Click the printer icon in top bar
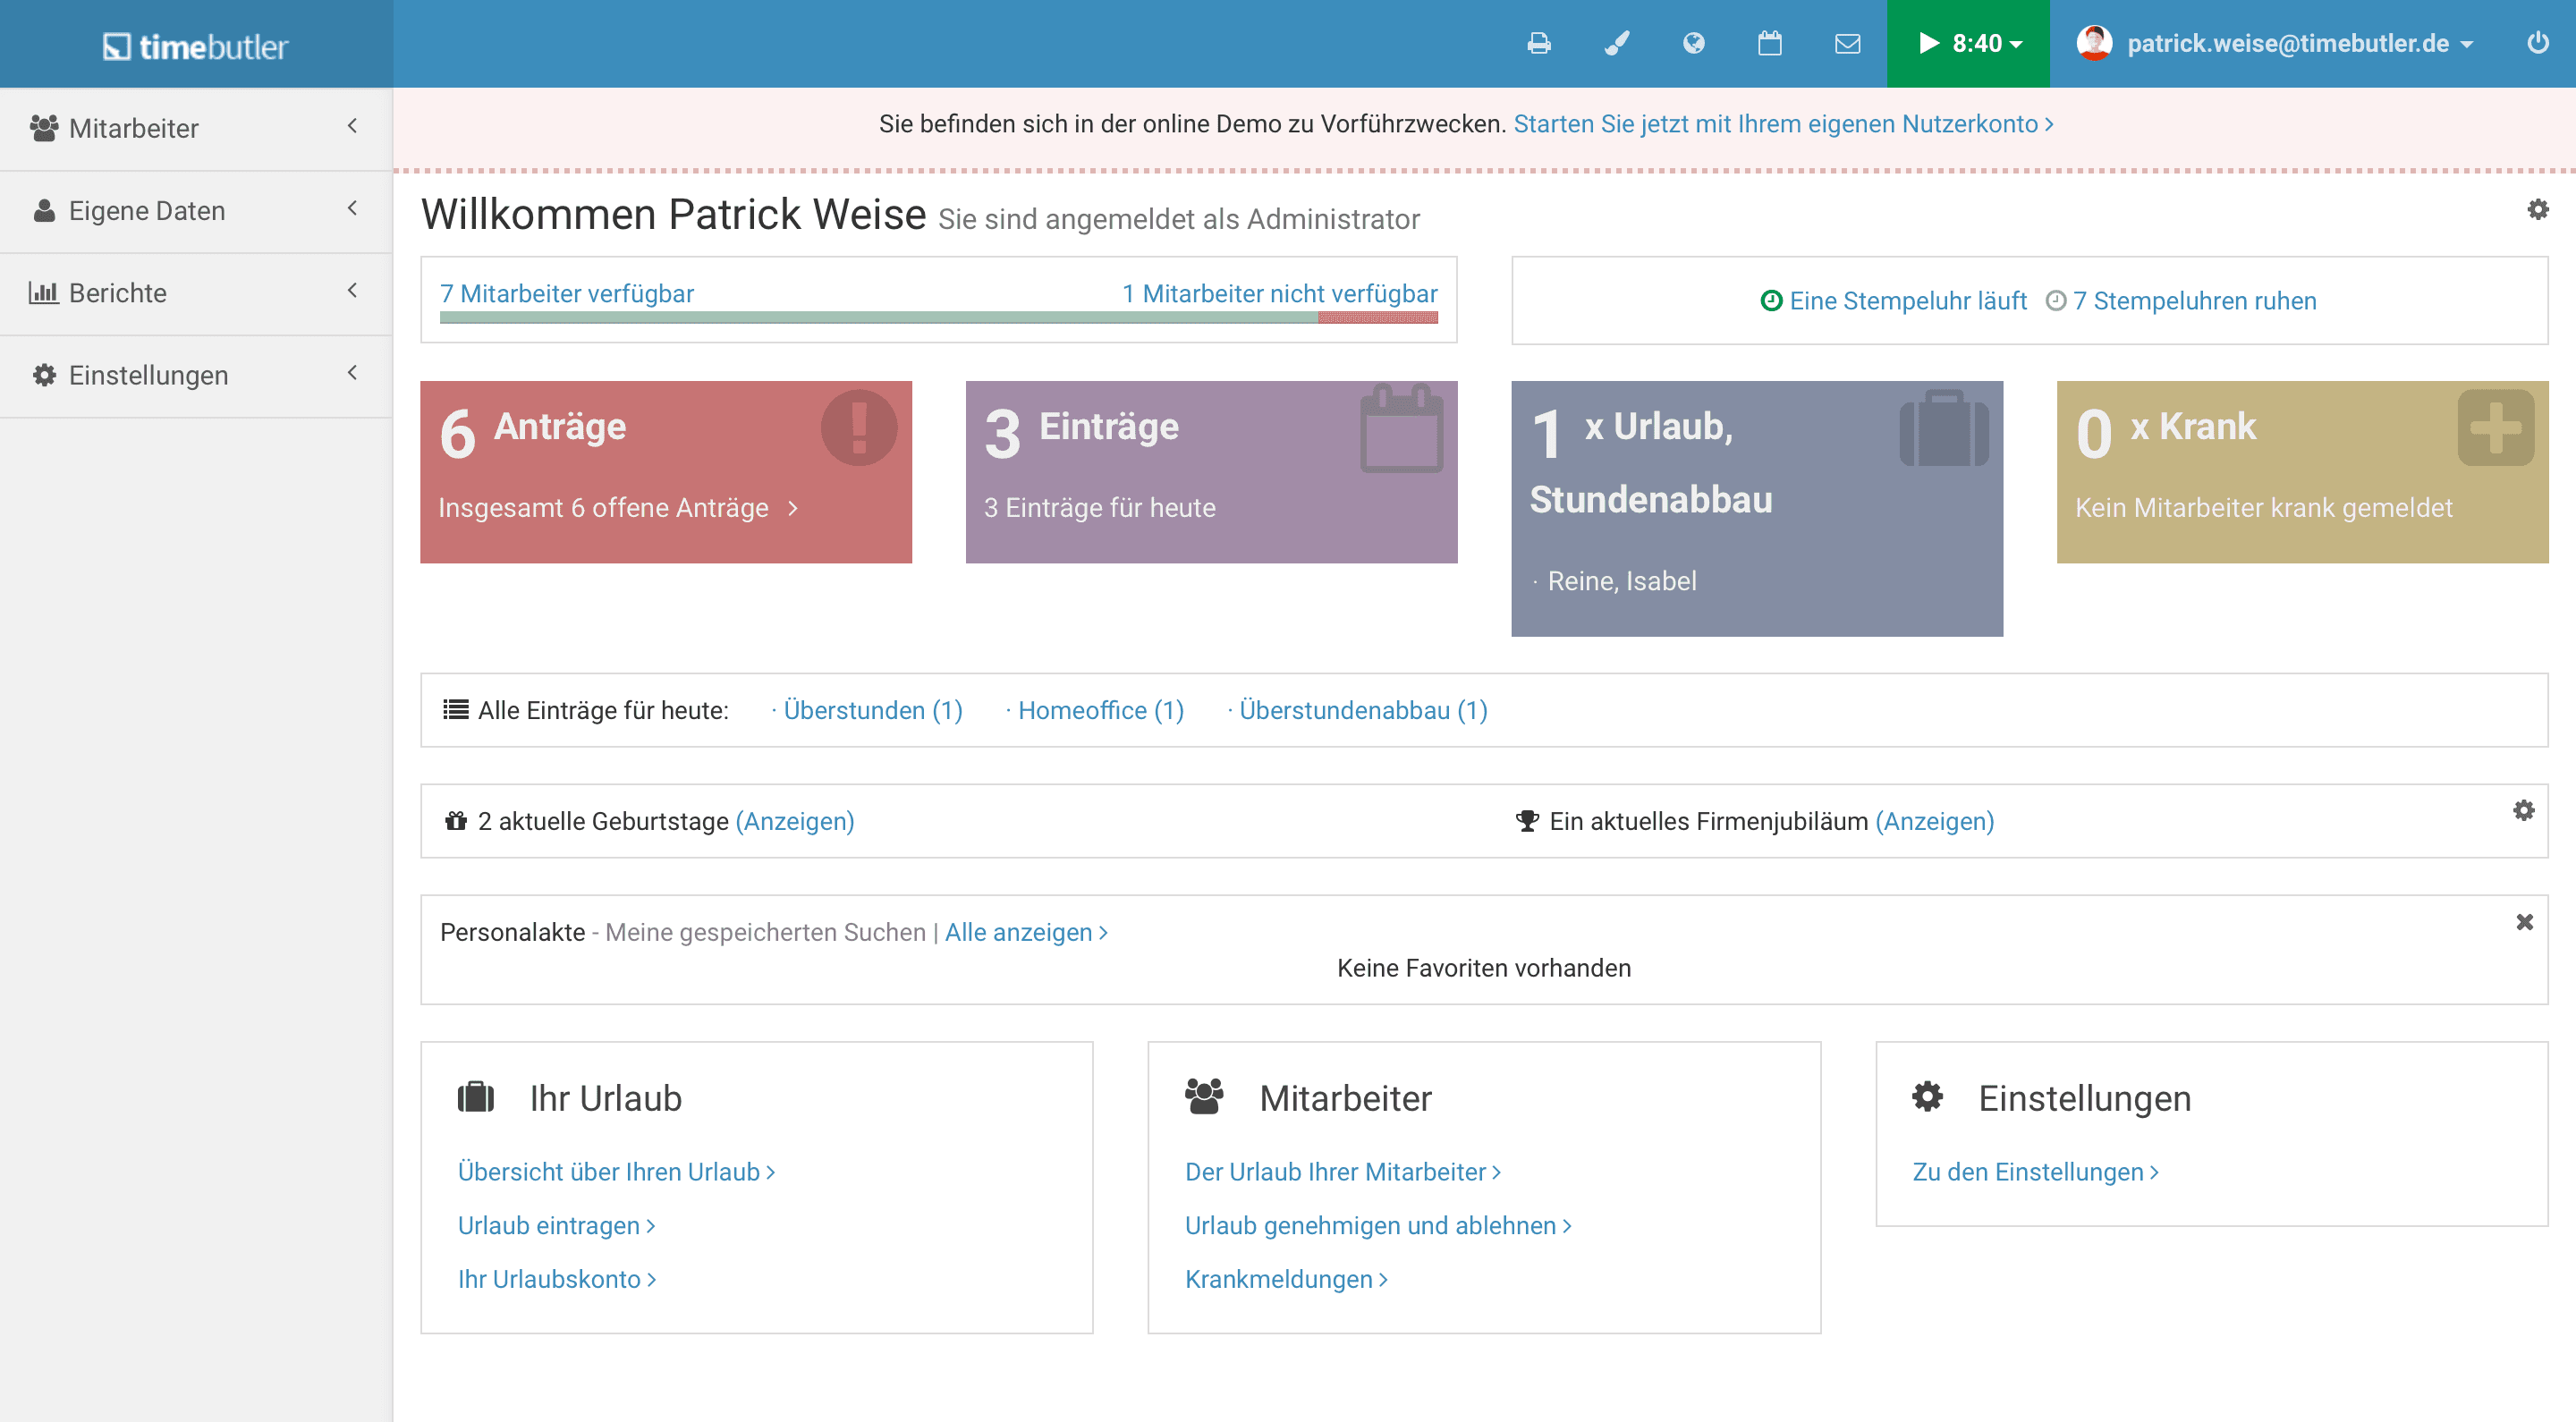The height and width of the screenshot is (1422, 2576). [1539, 43]
